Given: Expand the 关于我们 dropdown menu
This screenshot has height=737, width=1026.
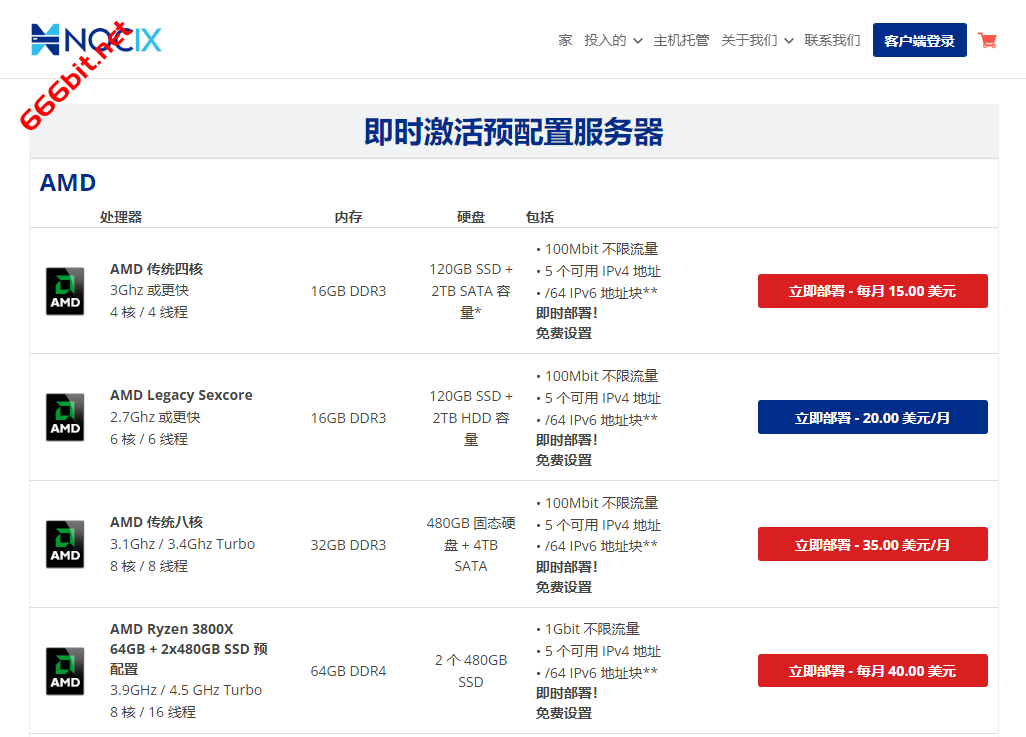Looking at the screenshot, I should point(757,40).
